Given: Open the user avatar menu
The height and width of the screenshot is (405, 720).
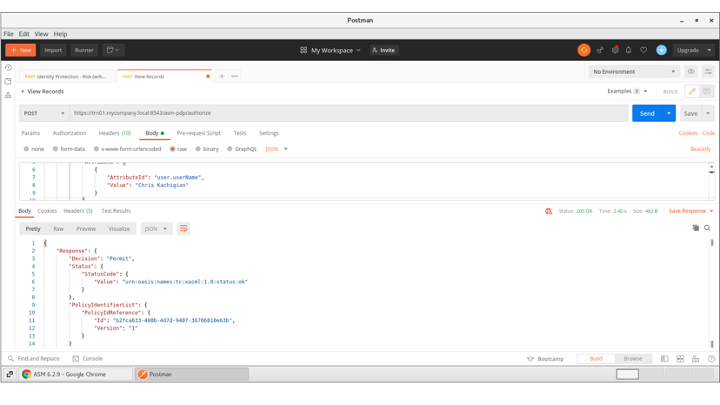Looking at the screenshot, I should (661, 50).
